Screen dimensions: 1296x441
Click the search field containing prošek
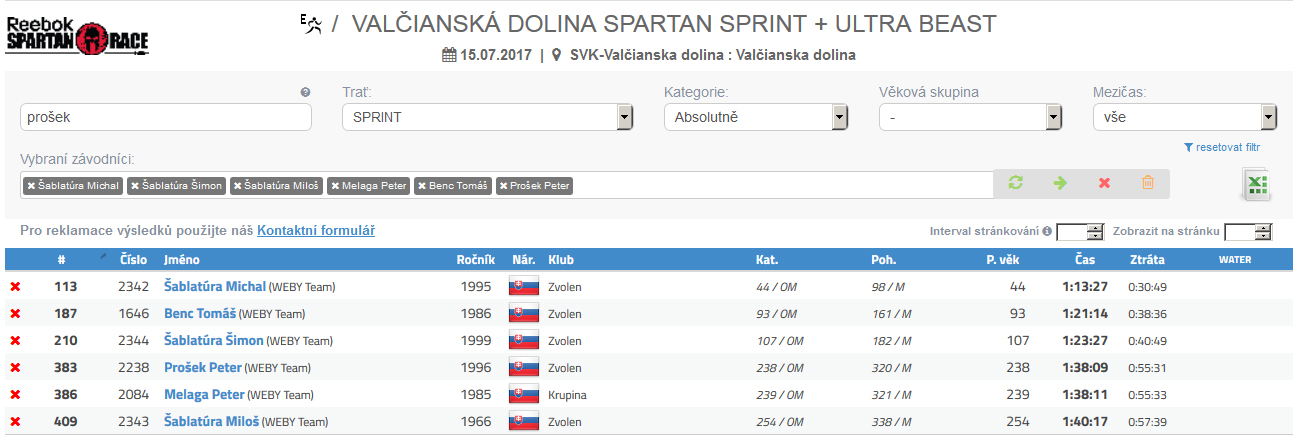[x=166, y=117]
